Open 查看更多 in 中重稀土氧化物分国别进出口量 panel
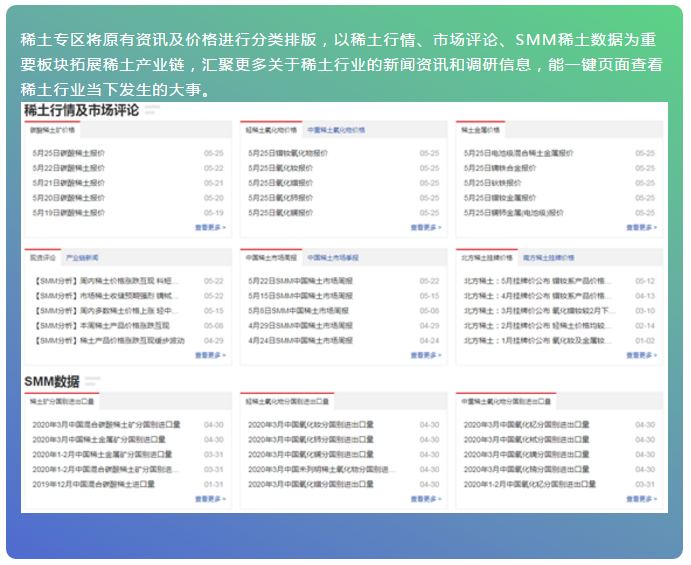Viewport: 691px width, 565px height. 641,499
